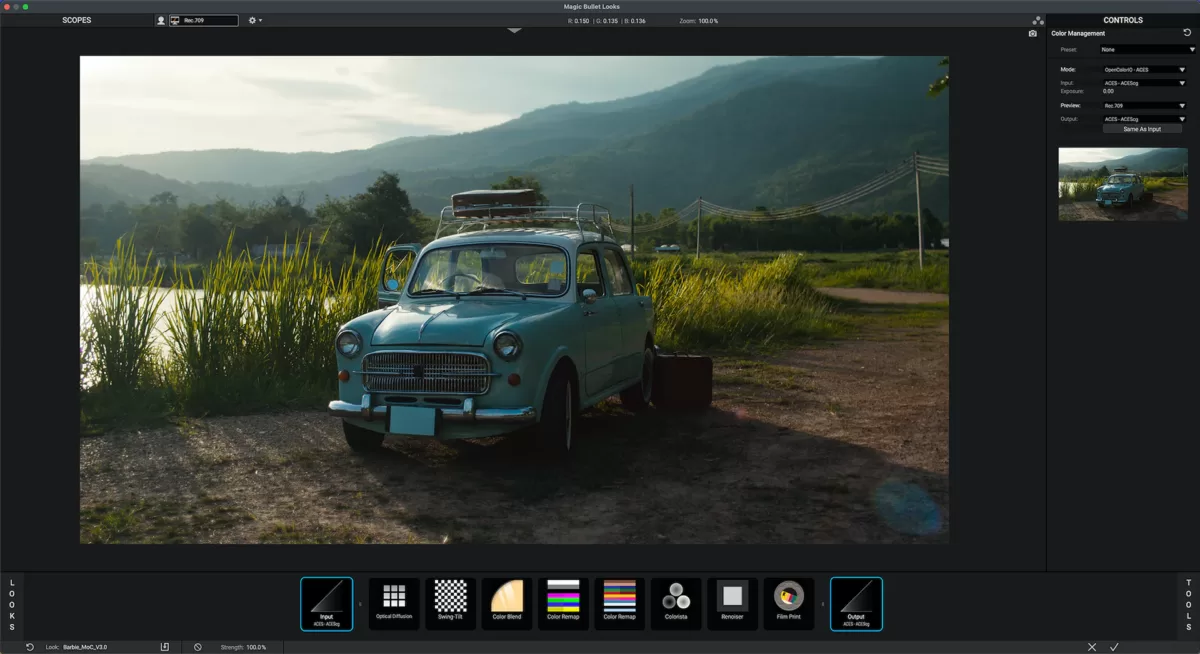This screenshot has height=654, width=1200.
Task: Click the G: 0.135 readout
Action: [606, 20]
